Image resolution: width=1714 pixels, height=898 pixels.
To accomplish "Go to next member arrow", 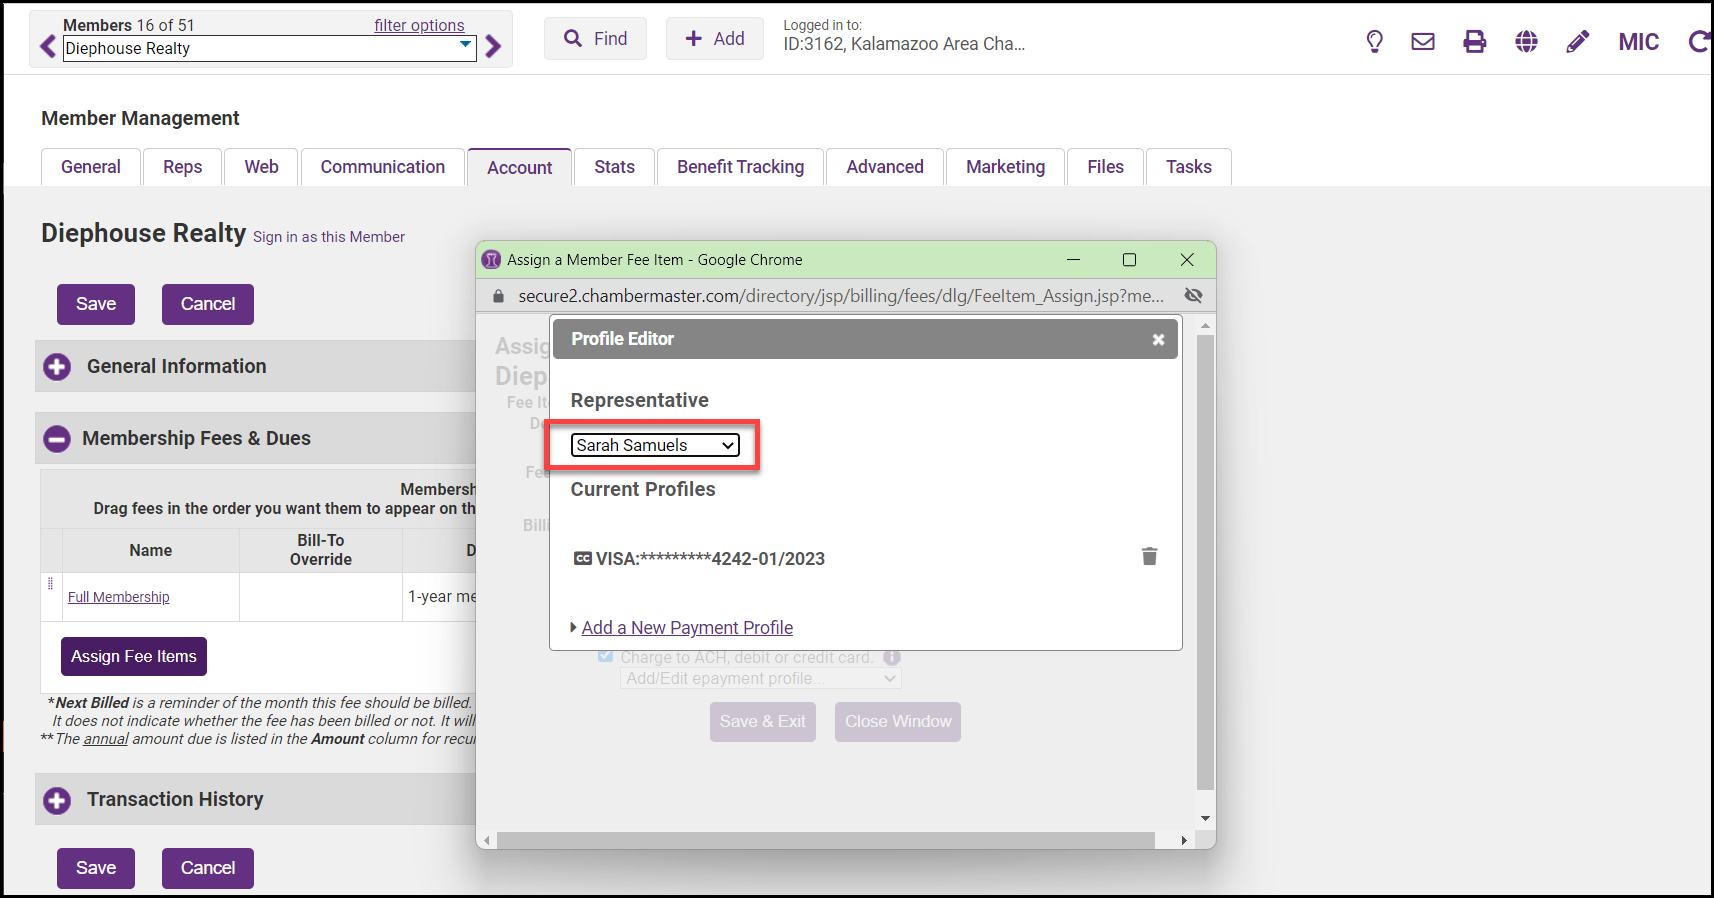I will (x=493, y=47).
